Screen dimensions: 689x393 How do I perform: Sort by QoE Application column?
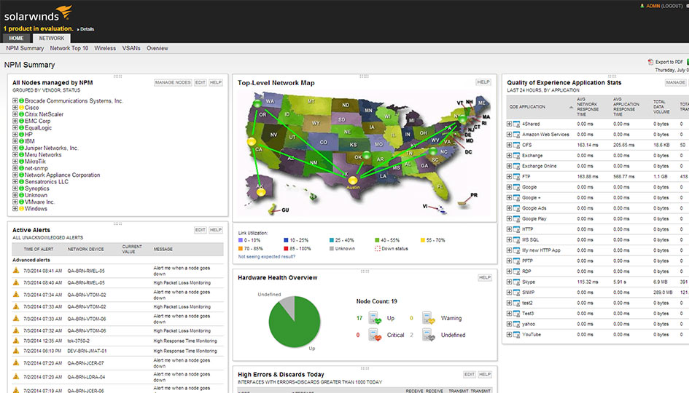[x=527, y=107]
